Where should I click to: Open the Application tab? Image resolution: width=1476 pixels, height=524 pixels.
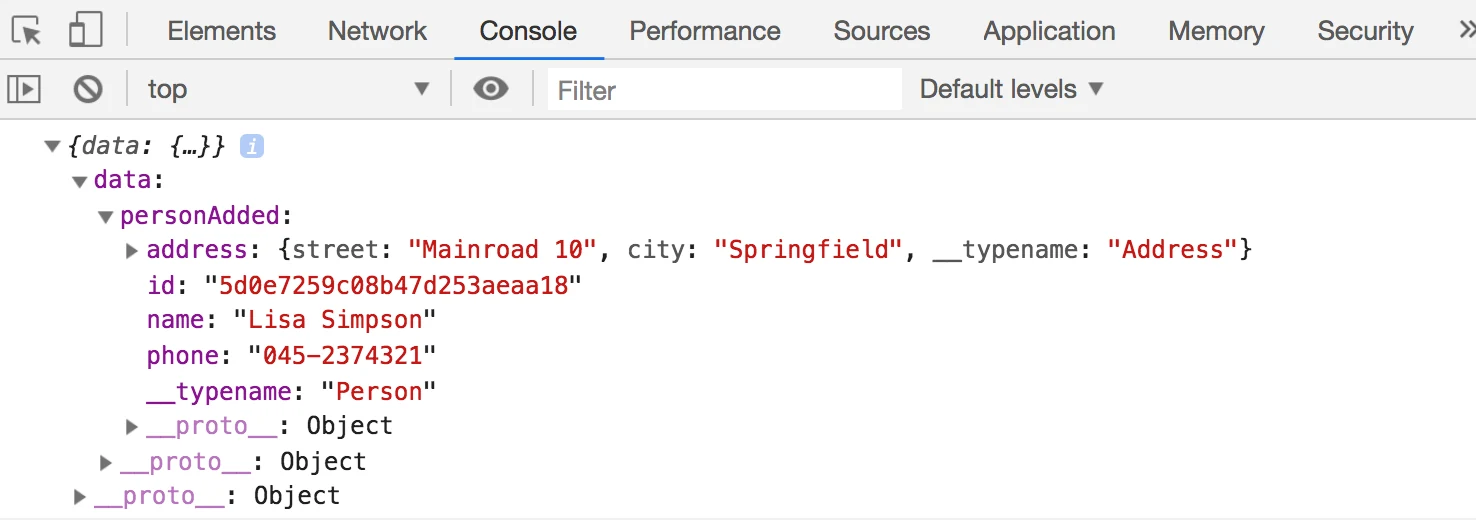pos(1049,31)
